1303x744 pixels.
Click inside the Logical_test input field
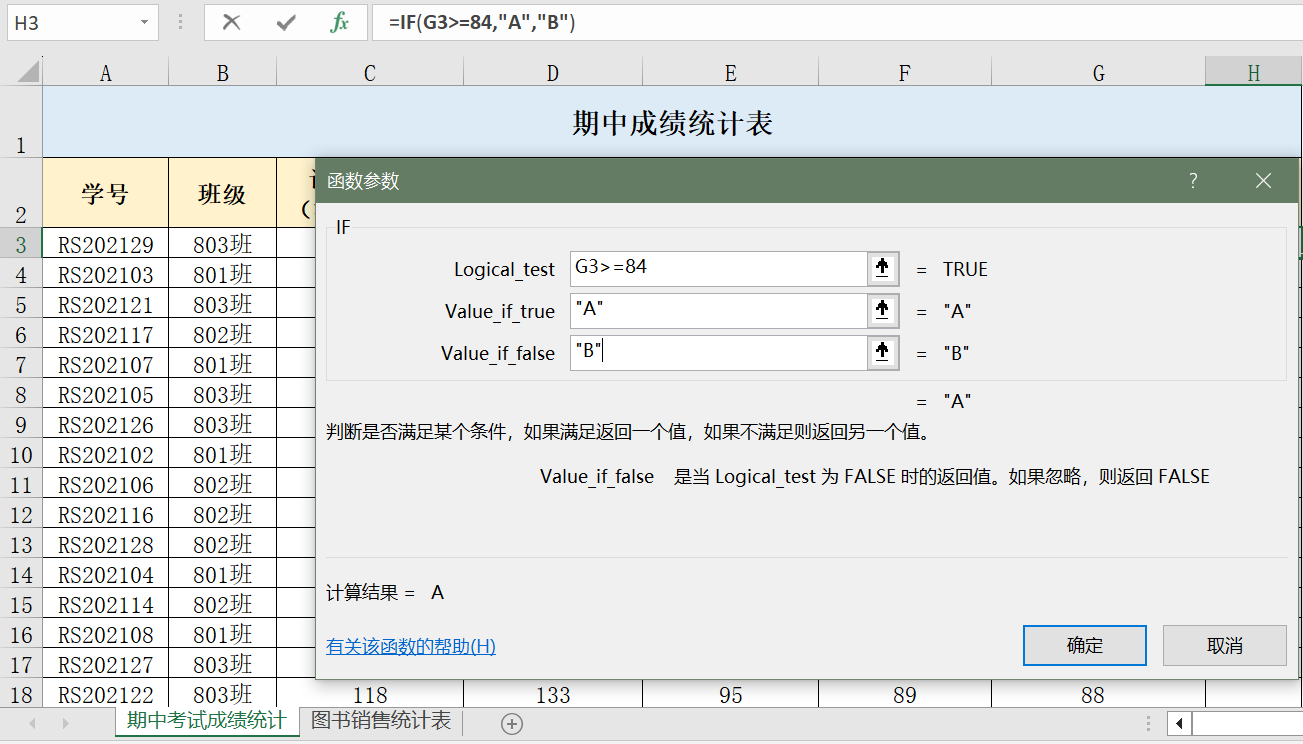717,268
